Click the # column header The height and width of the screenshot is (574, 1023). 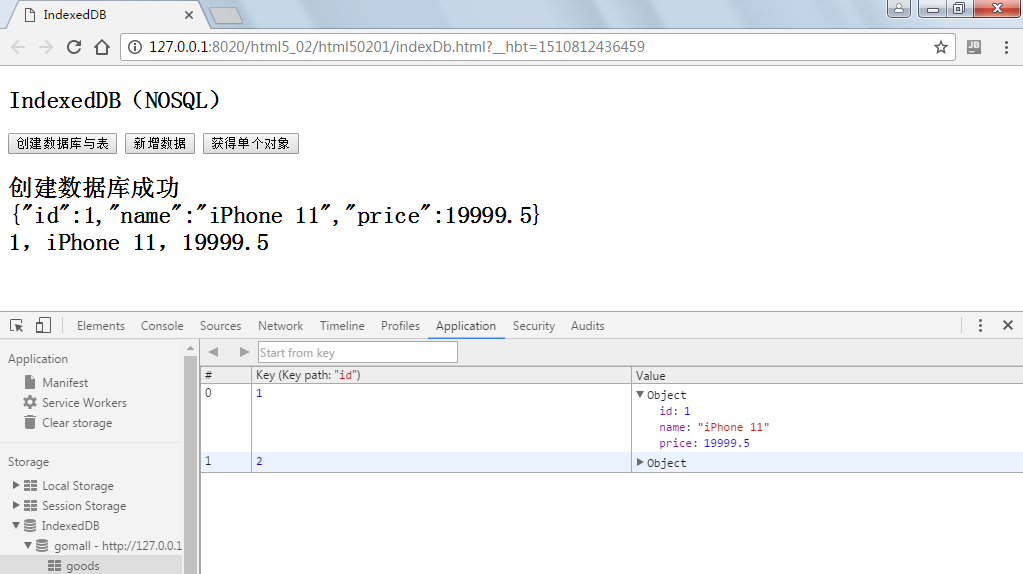click(x=226, y=375)
